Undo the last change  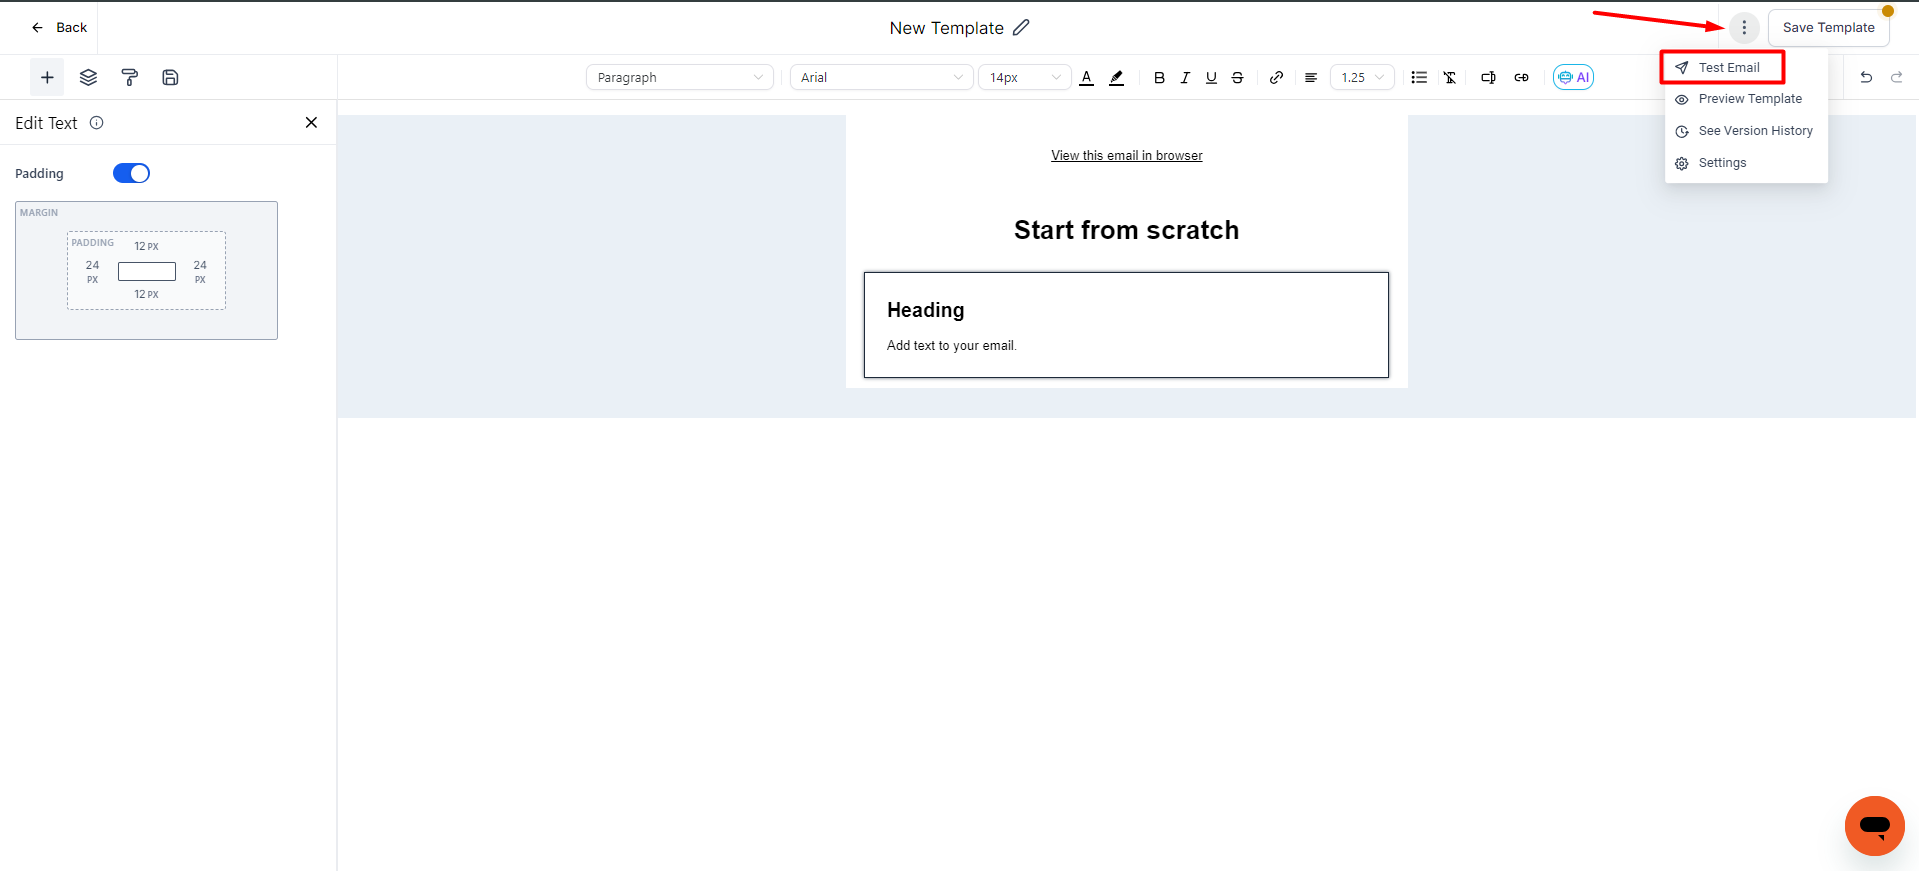click(1865, 77)
